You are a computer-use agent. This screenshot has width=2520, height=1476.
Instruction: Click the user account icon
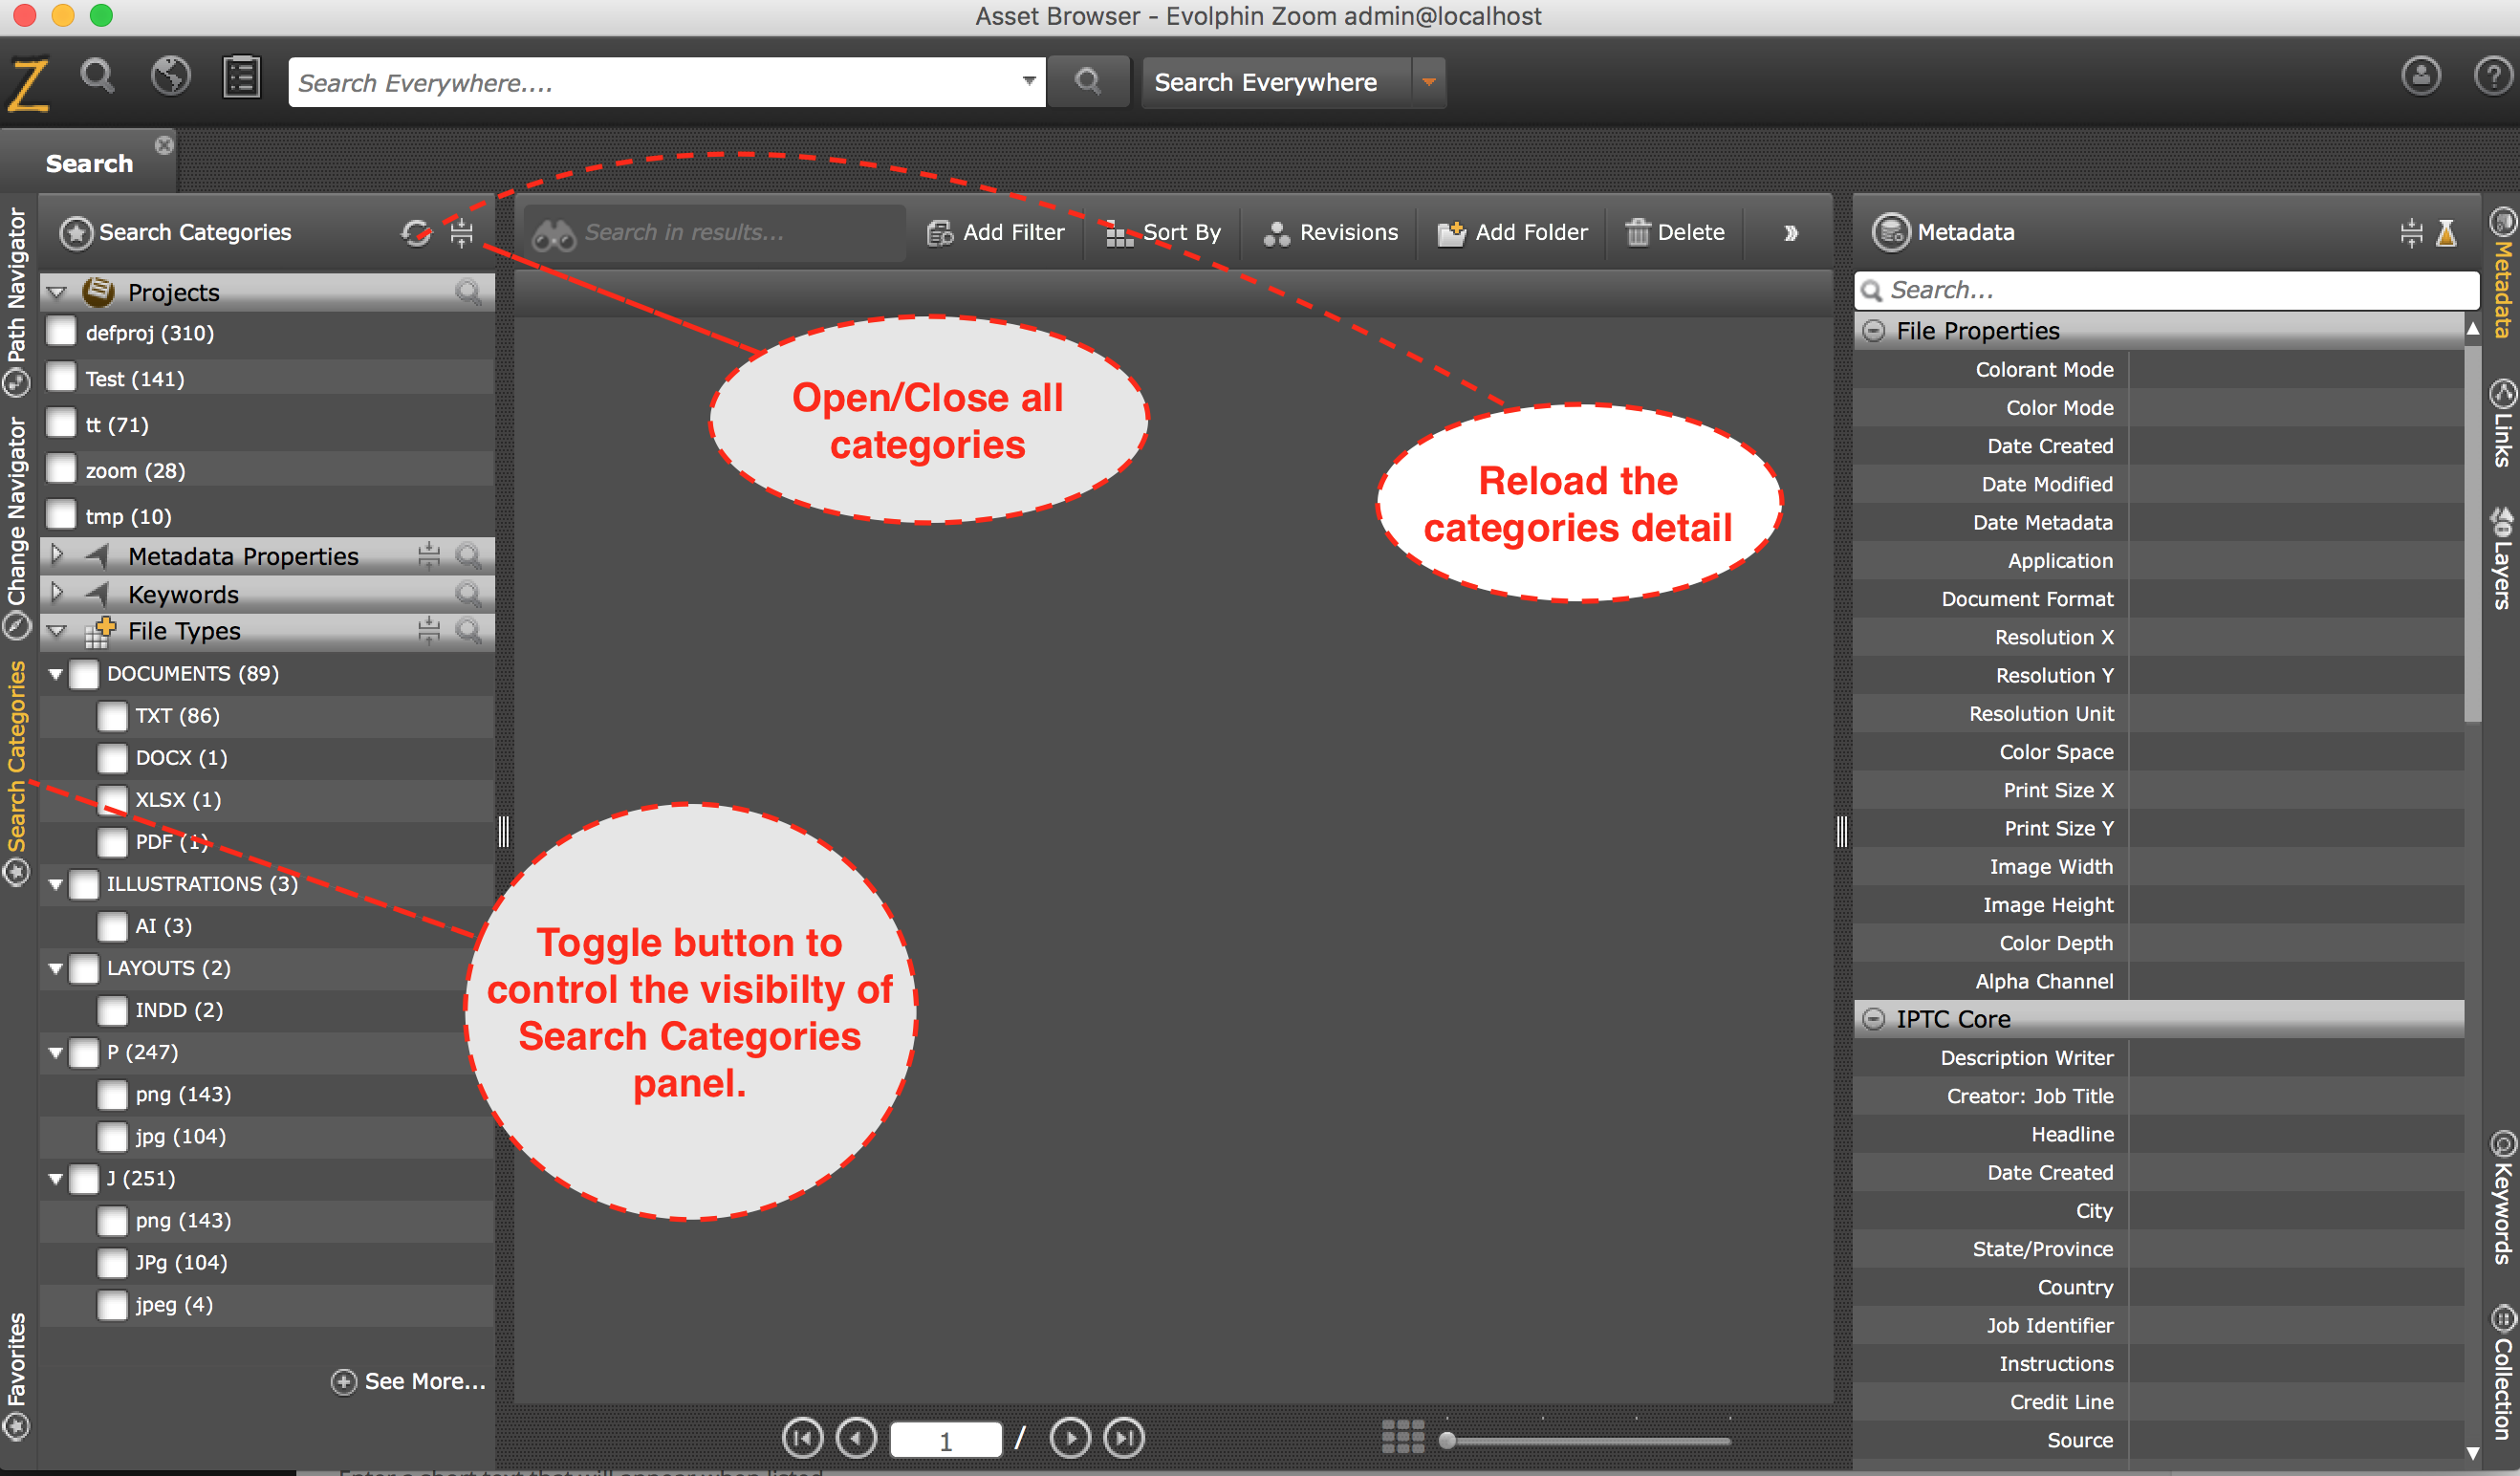(2420, 76)
